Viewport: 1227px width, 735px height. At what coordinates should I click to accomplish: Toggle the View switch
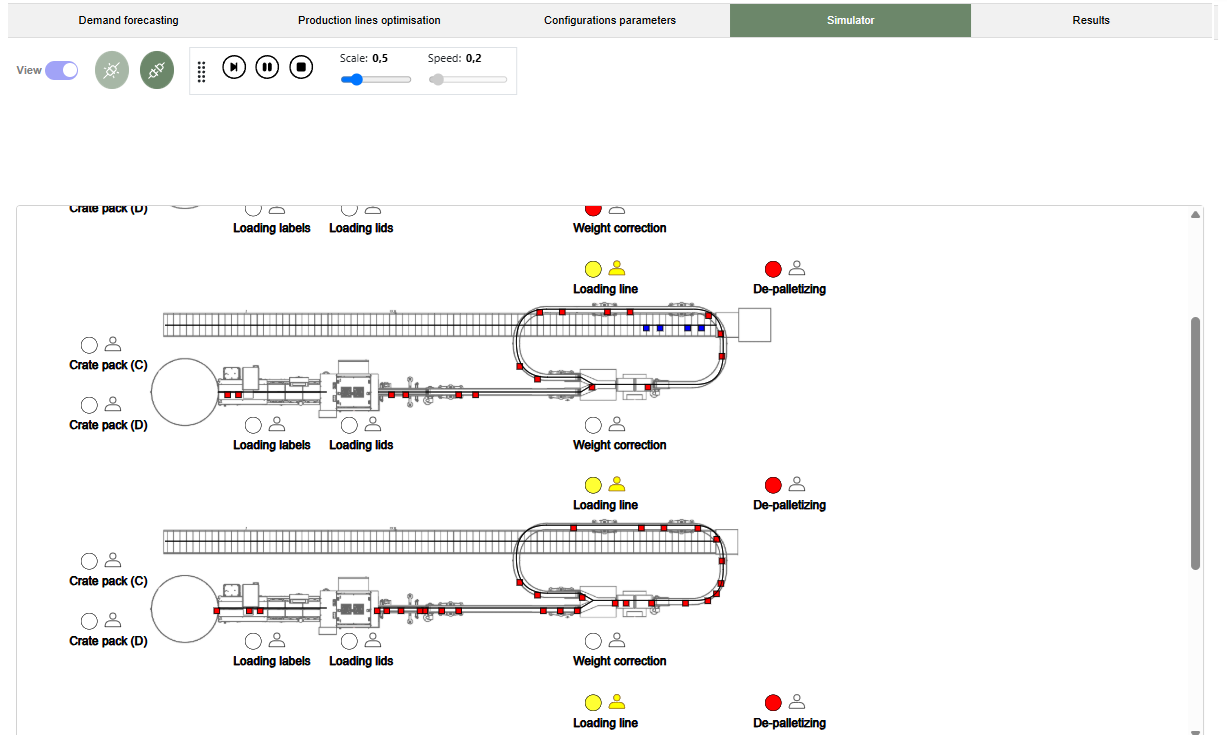pyautogui.click(x=61, y=70)
